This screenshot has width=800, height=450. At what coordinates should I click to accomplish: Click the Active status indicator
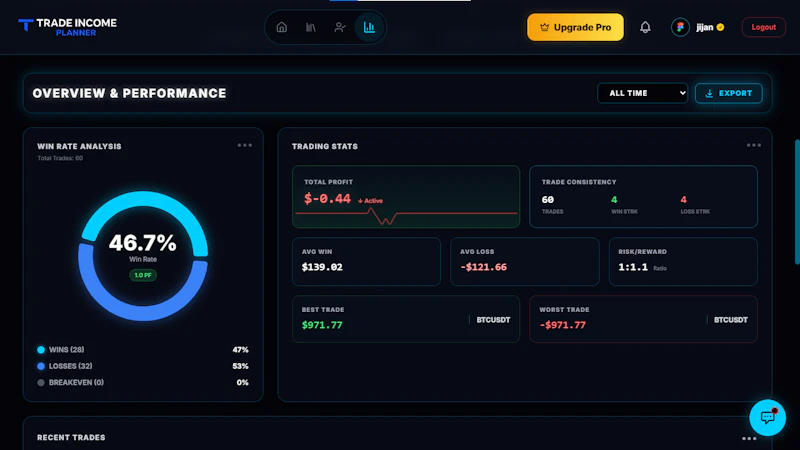click(x=370, y=201)
